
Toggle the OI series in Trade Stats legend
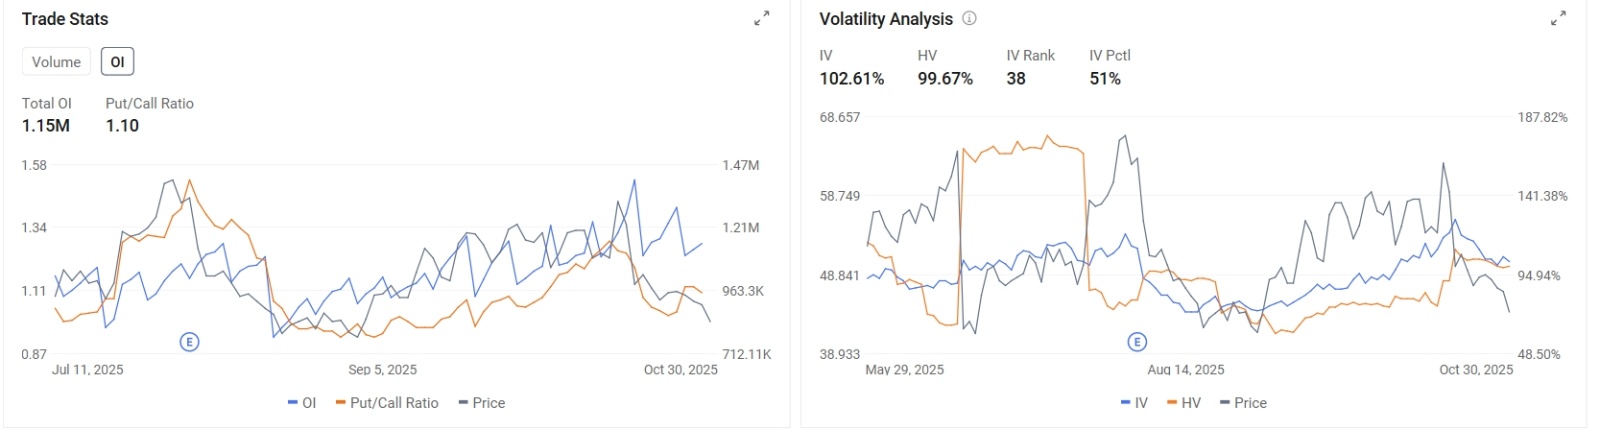coord(302,403)
